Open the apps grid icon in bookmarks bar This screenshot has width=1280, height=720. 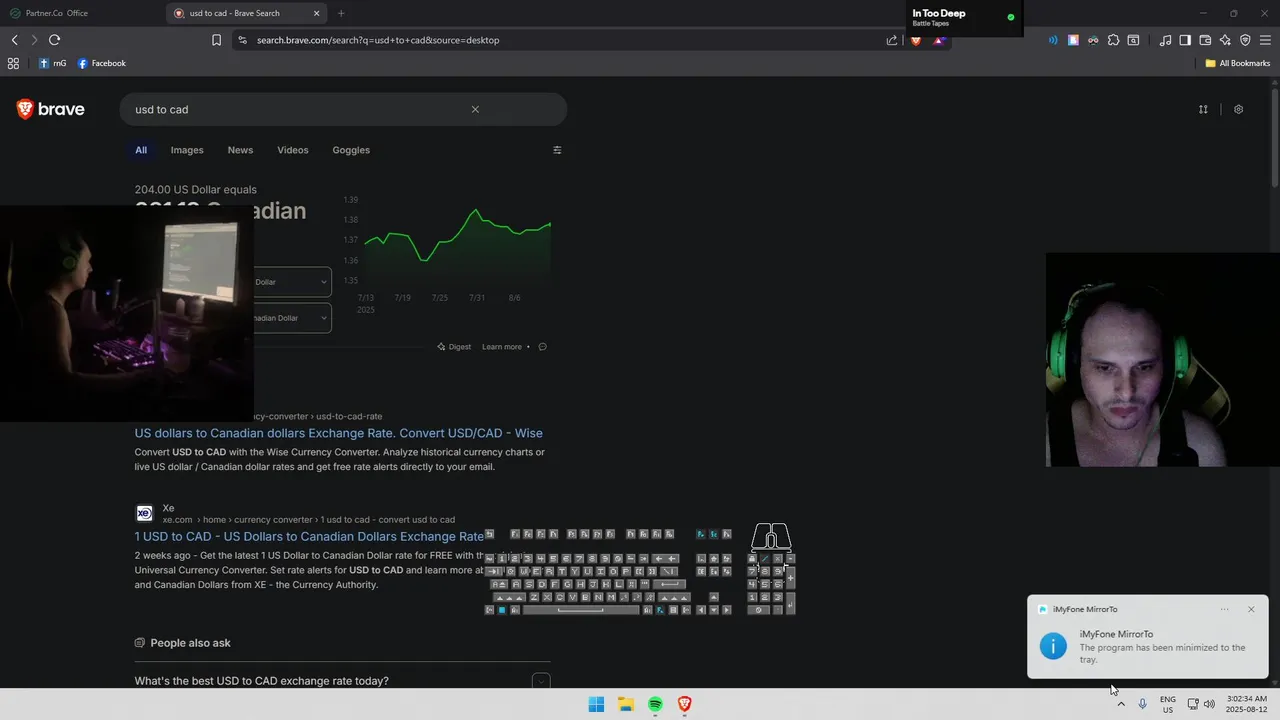click(x=13, y=63)
